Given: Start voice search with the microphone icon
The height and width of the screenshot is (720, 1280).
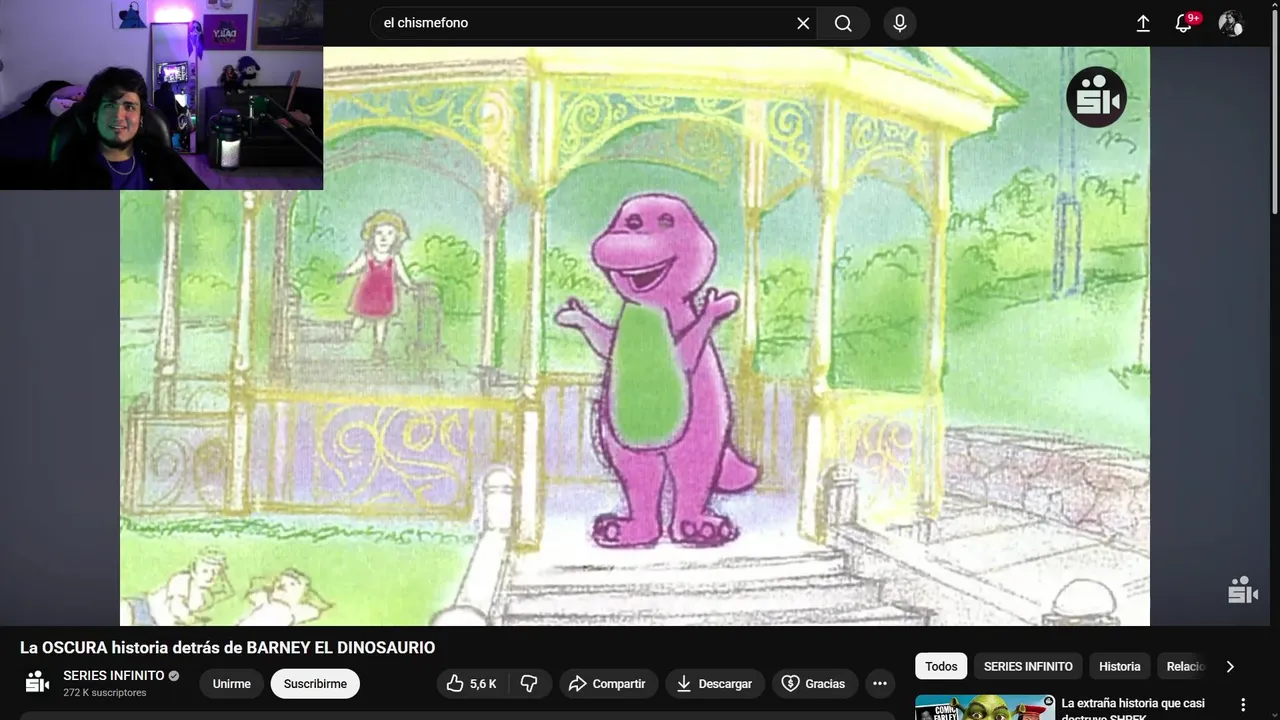Looking at the screenshot, I should [x=900, y=23].
